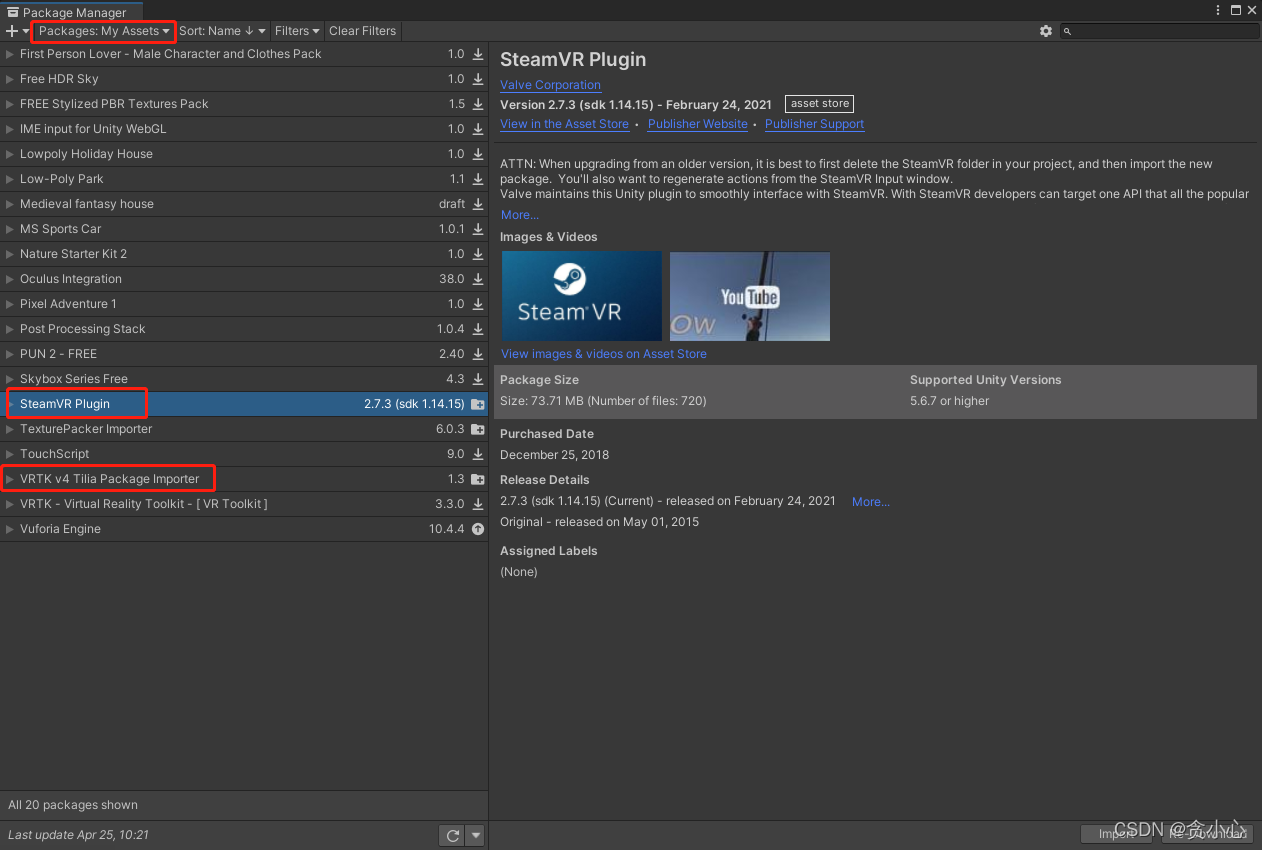
Task: Click the add package plus icon
Action: click(12, 31)
